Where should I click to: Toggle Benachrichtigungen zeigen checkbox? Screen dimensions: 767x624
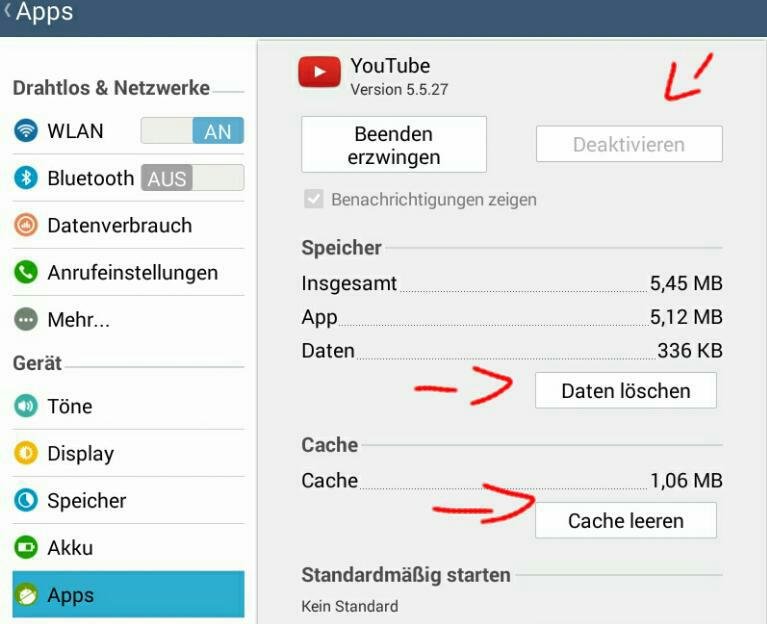coord(314,199)
